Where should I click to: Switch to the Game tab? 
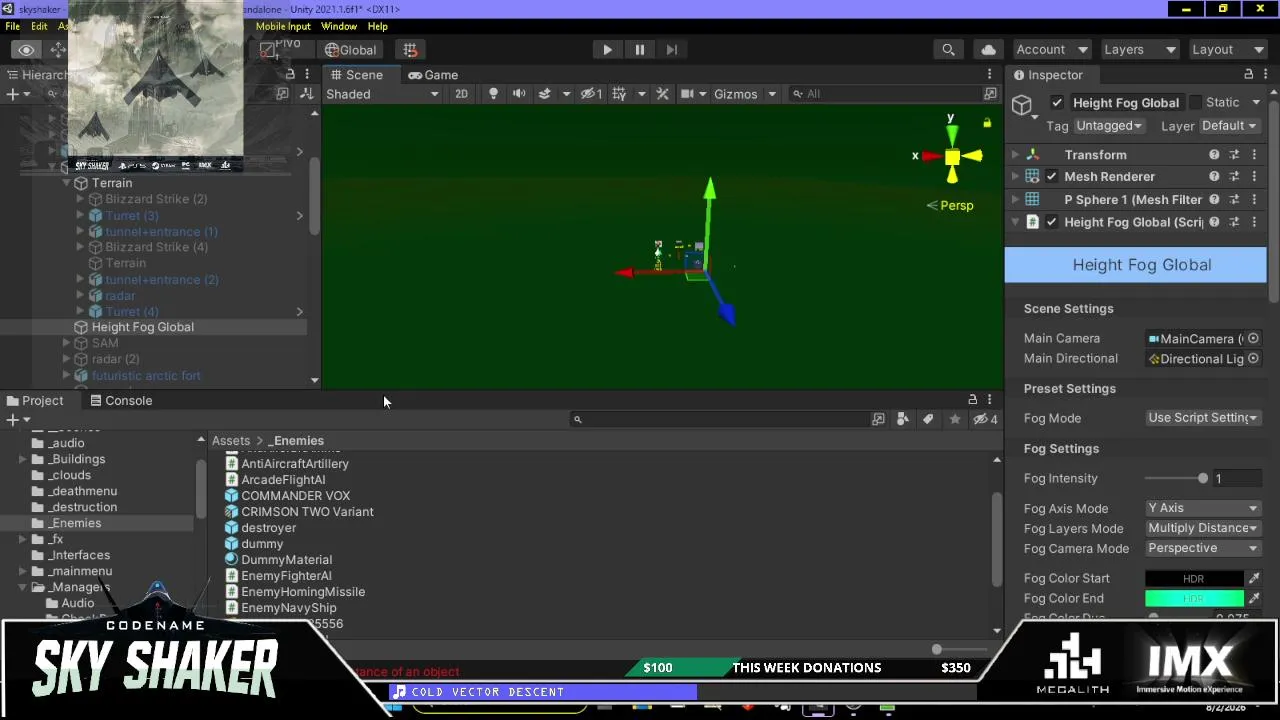tap(432, 75)
